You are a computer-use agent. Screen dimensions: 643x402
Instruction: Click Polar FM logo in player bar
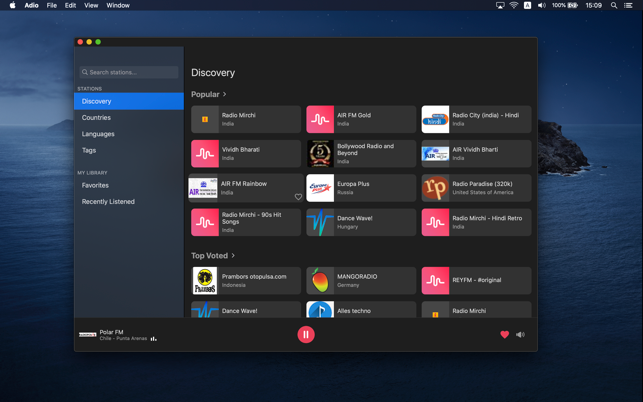pos(88,335)
